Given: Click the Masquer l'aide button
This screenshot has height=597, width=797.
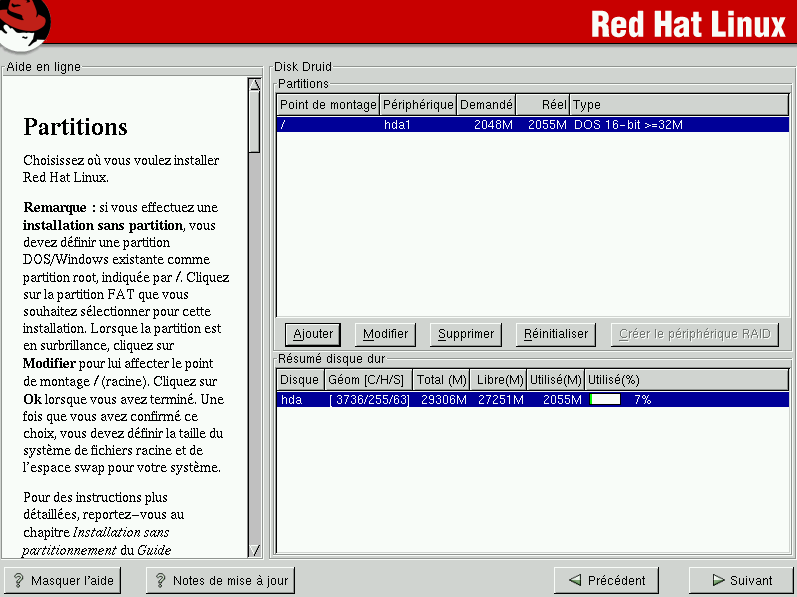Looking at the screenshot, I should tap(62, 580).
